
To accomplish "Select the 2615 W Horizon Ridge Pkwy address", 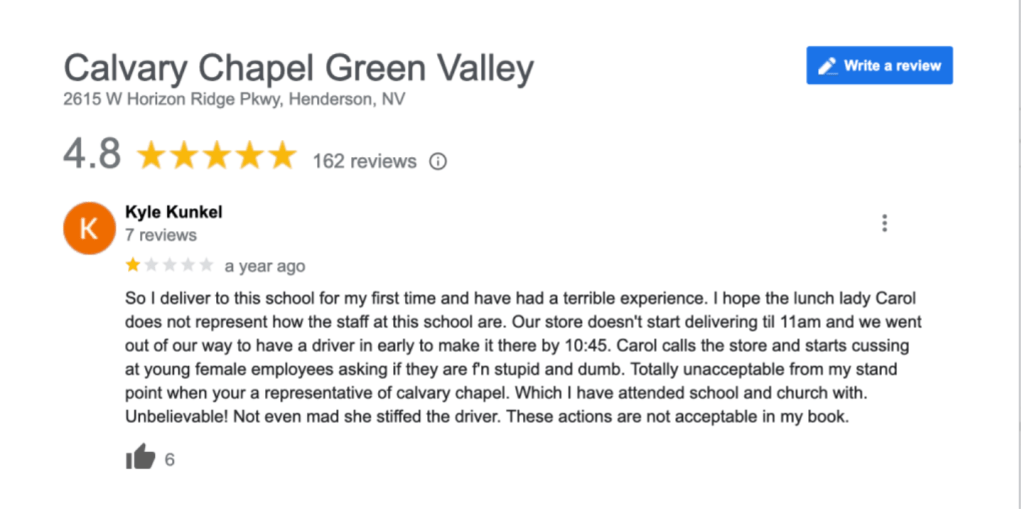I will pyautogui.click(x=233, y=100).
